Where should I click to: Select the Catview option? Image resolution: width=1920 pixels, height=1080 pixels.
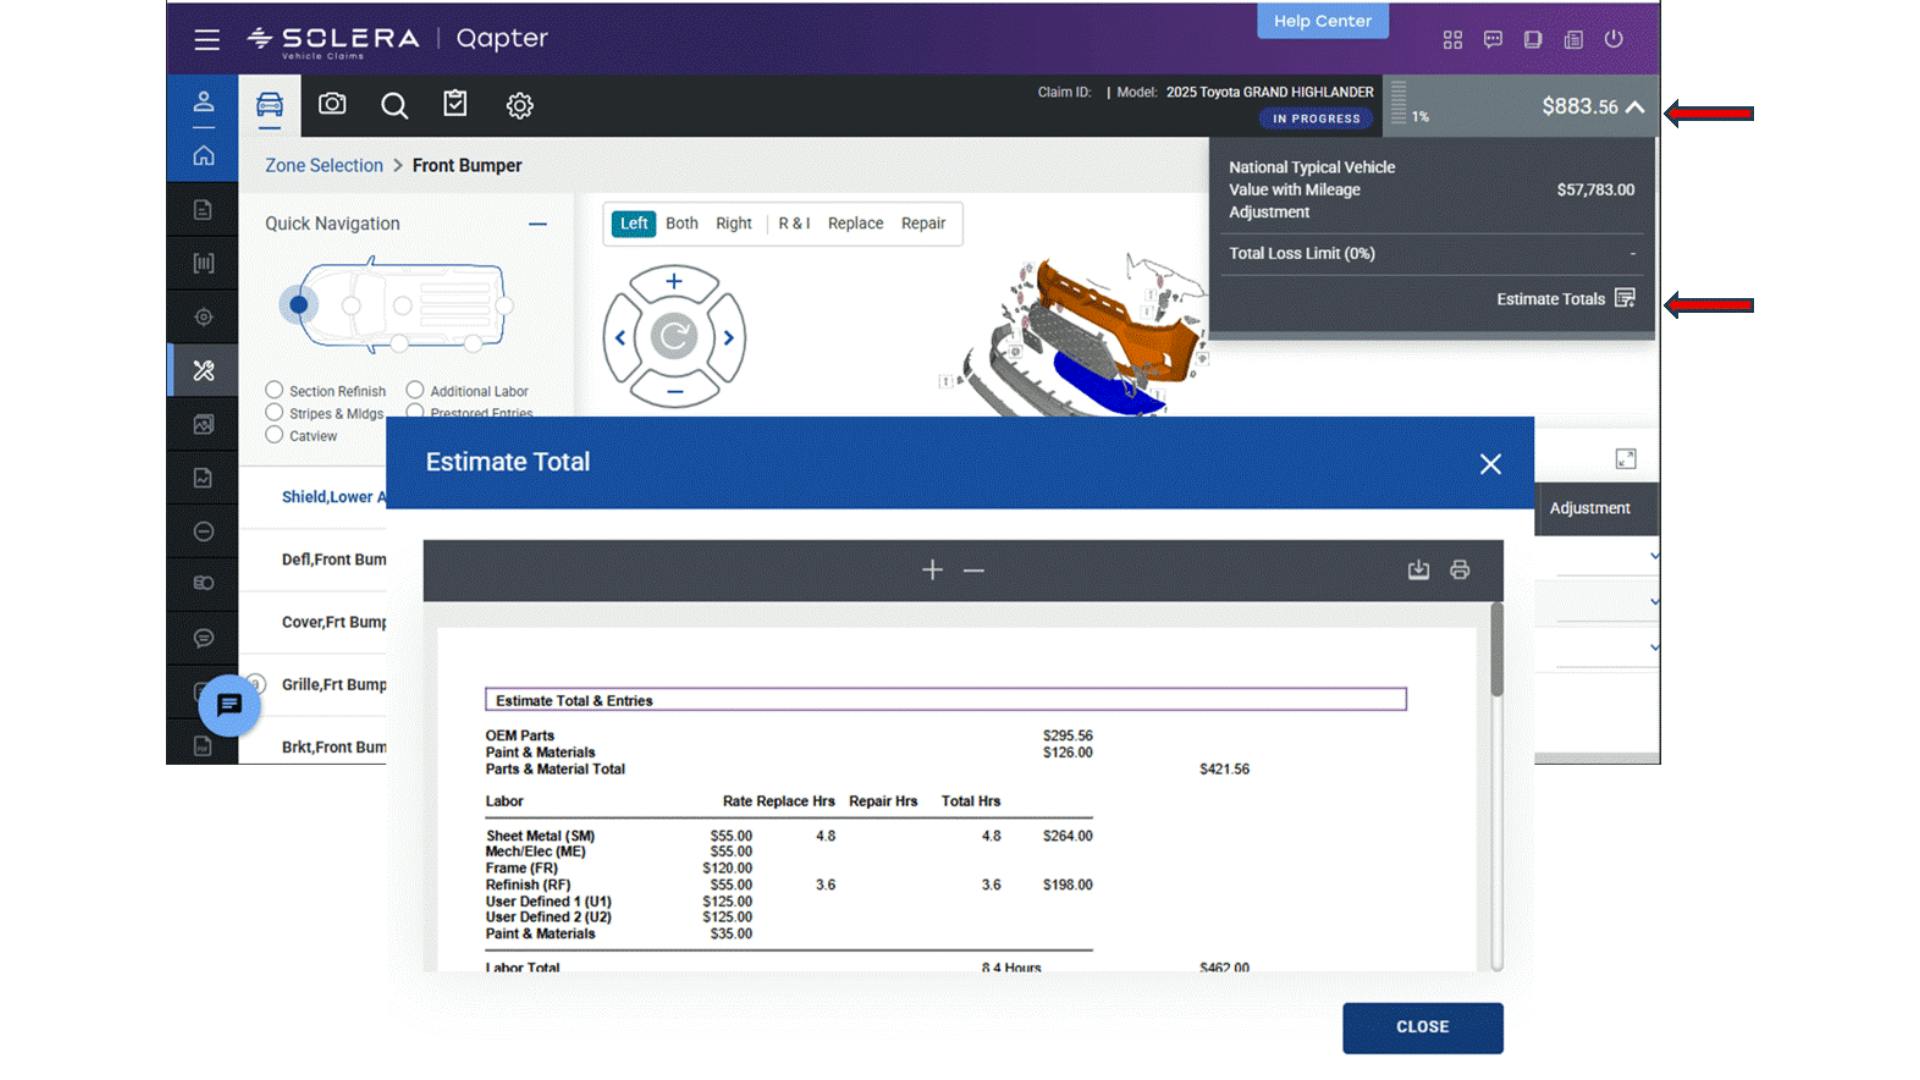[274, 435]
